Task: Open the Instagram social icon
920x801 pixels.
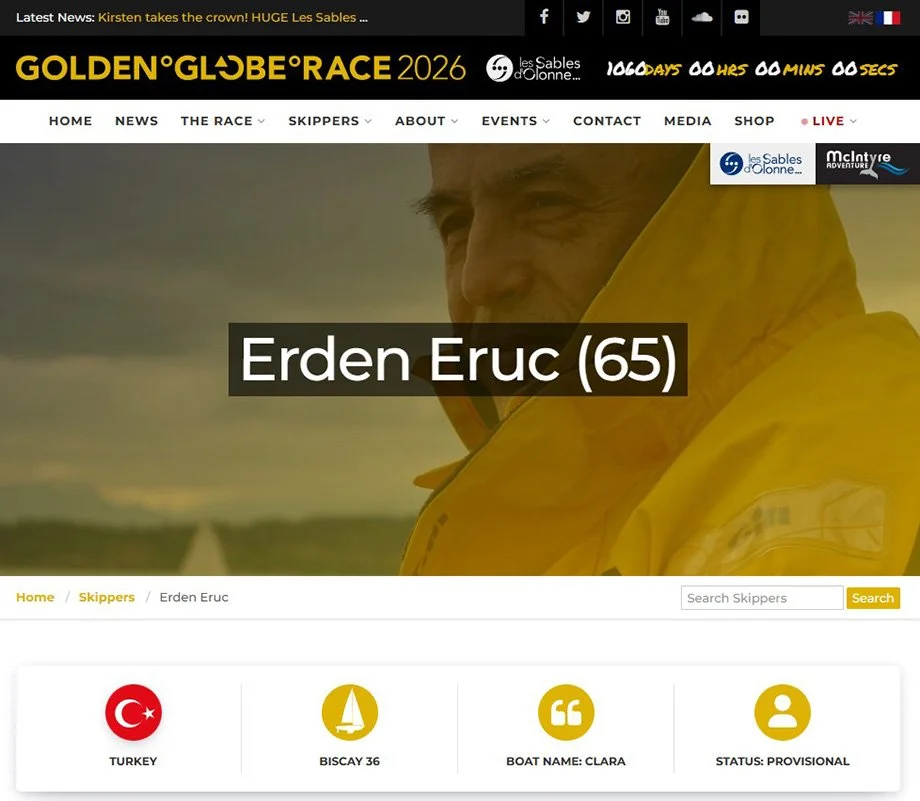Action: pyautogui.click(x=623, y=17)
